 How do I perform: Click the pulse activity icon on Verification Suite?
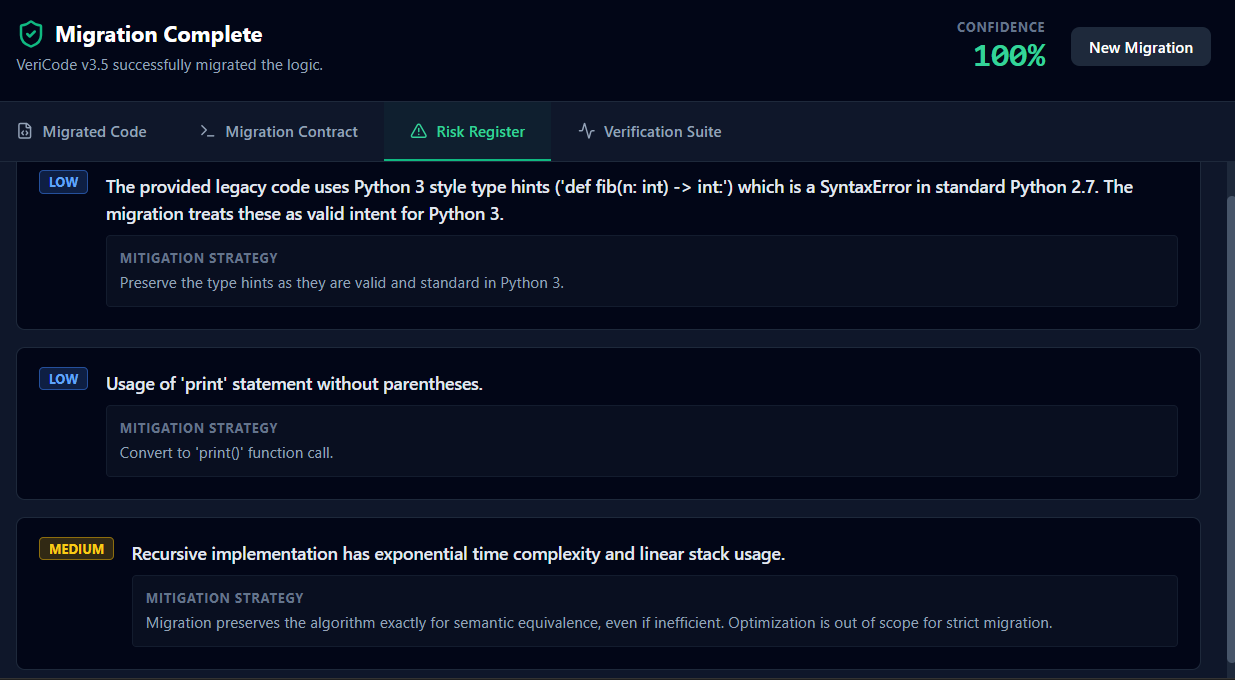tap(587, 132)
